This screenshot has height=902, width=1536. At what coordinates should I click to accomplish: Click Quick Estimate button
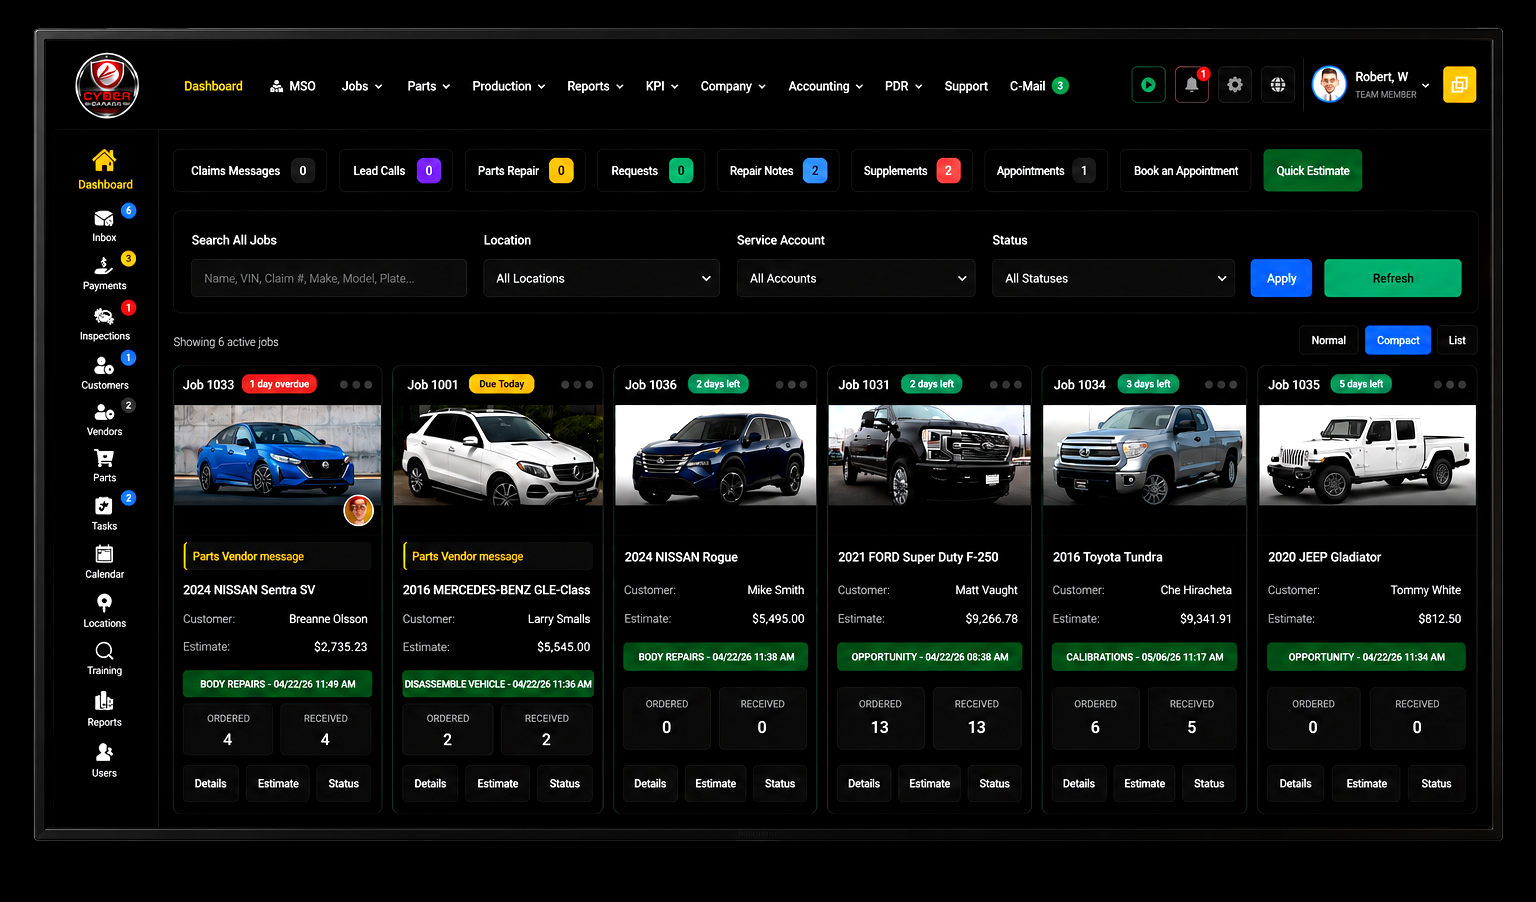click(x=1313, y=171)
